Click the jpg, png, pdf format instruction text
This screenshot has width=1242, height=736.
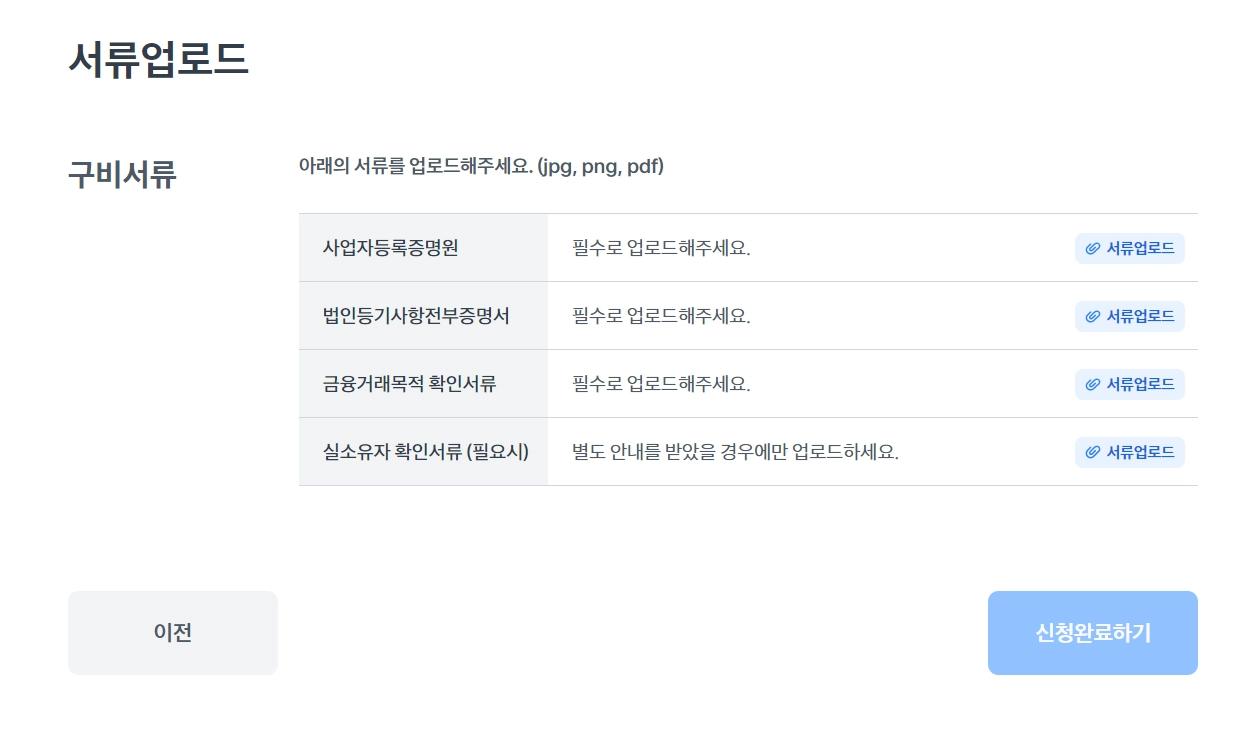pyautogui.click(x=481, y=166)
